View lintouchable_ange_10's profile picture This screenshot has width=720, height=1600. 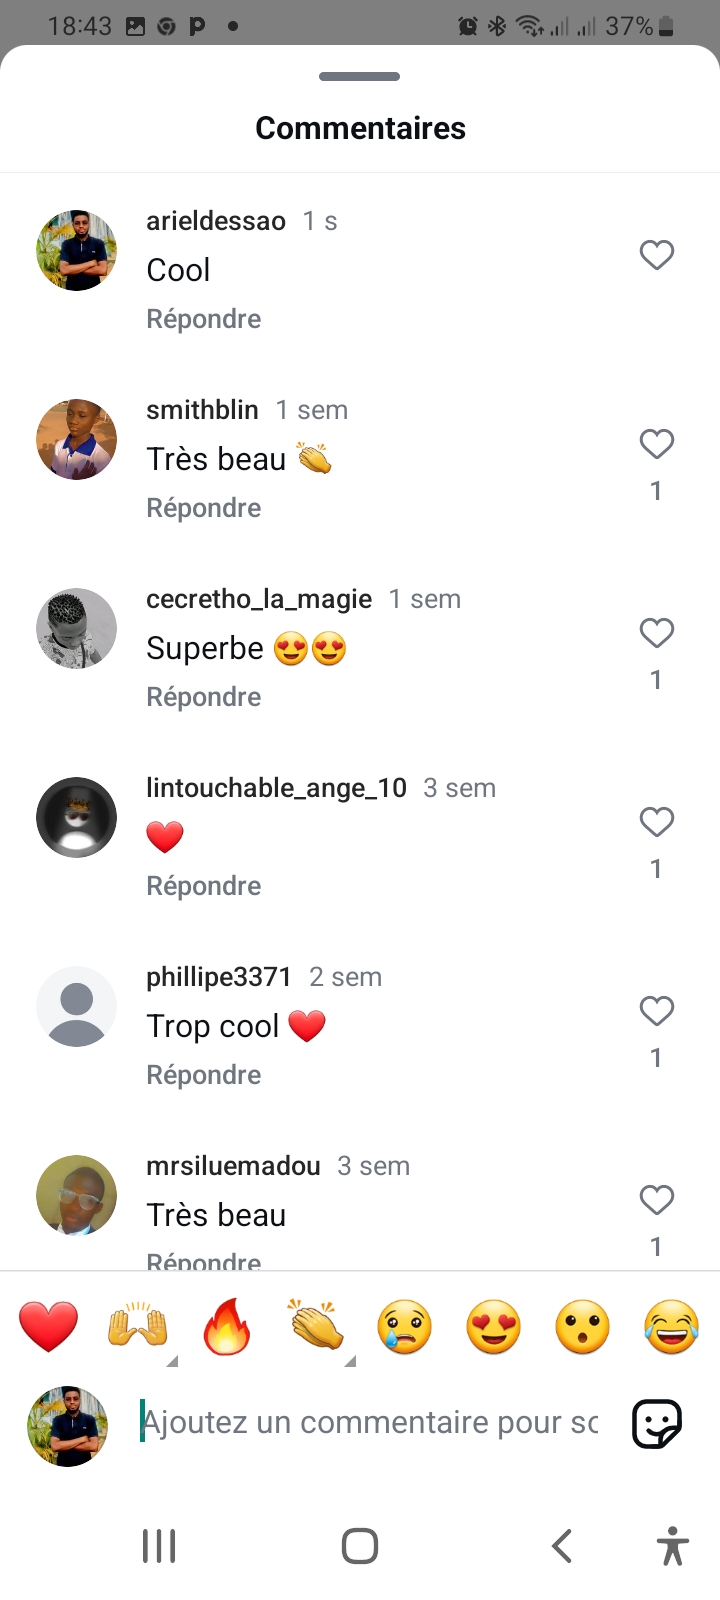[x=77, y=817]
